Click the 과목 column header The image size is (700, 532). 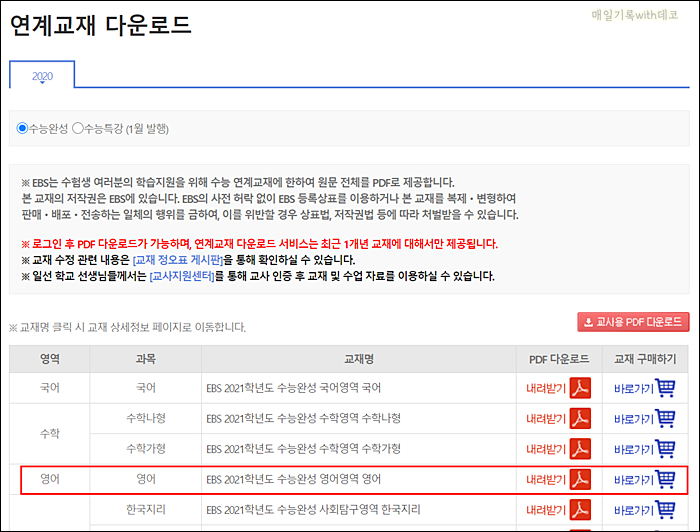pyautogui.click(x=146, y=359)
